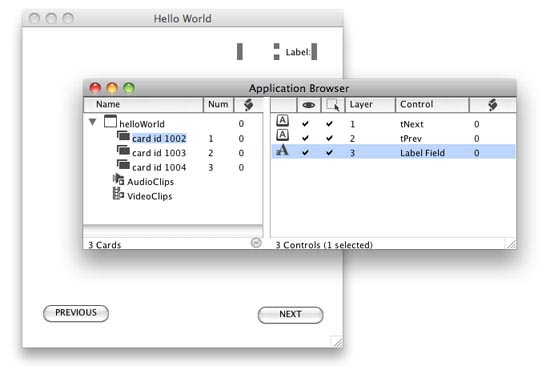Select the tNext control name
The width and height of the screenshot is (546, 374).
pyautogui.click(x=412, y=124)
